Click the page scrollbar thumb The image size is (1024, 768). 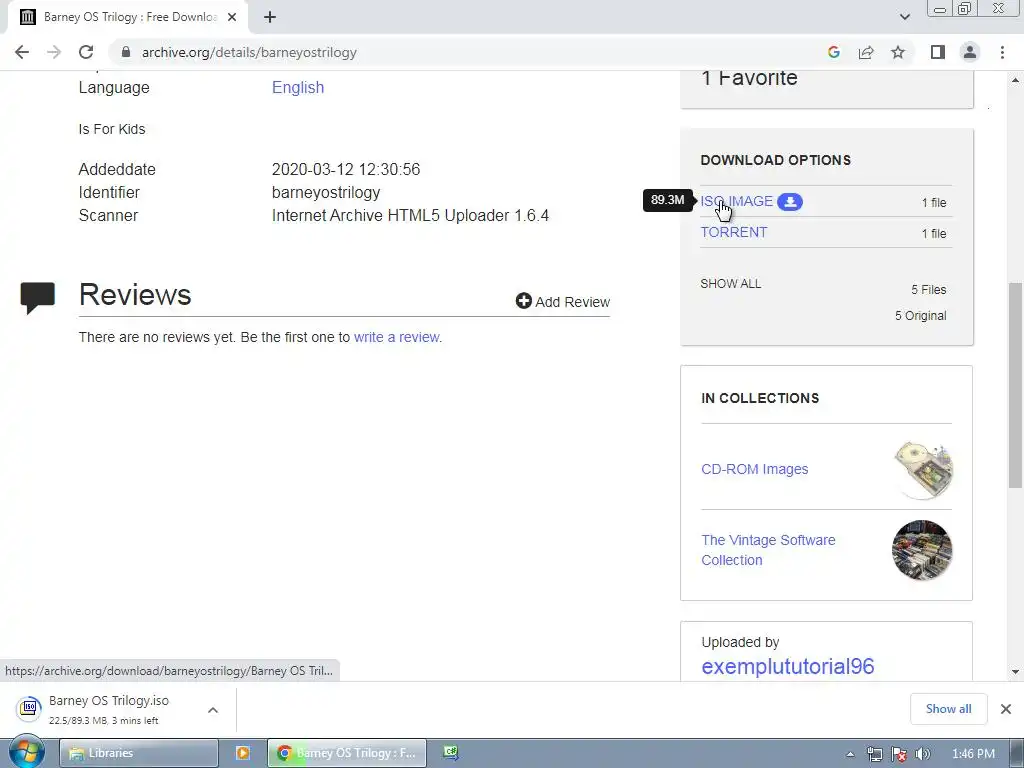tap(1015, 385)
